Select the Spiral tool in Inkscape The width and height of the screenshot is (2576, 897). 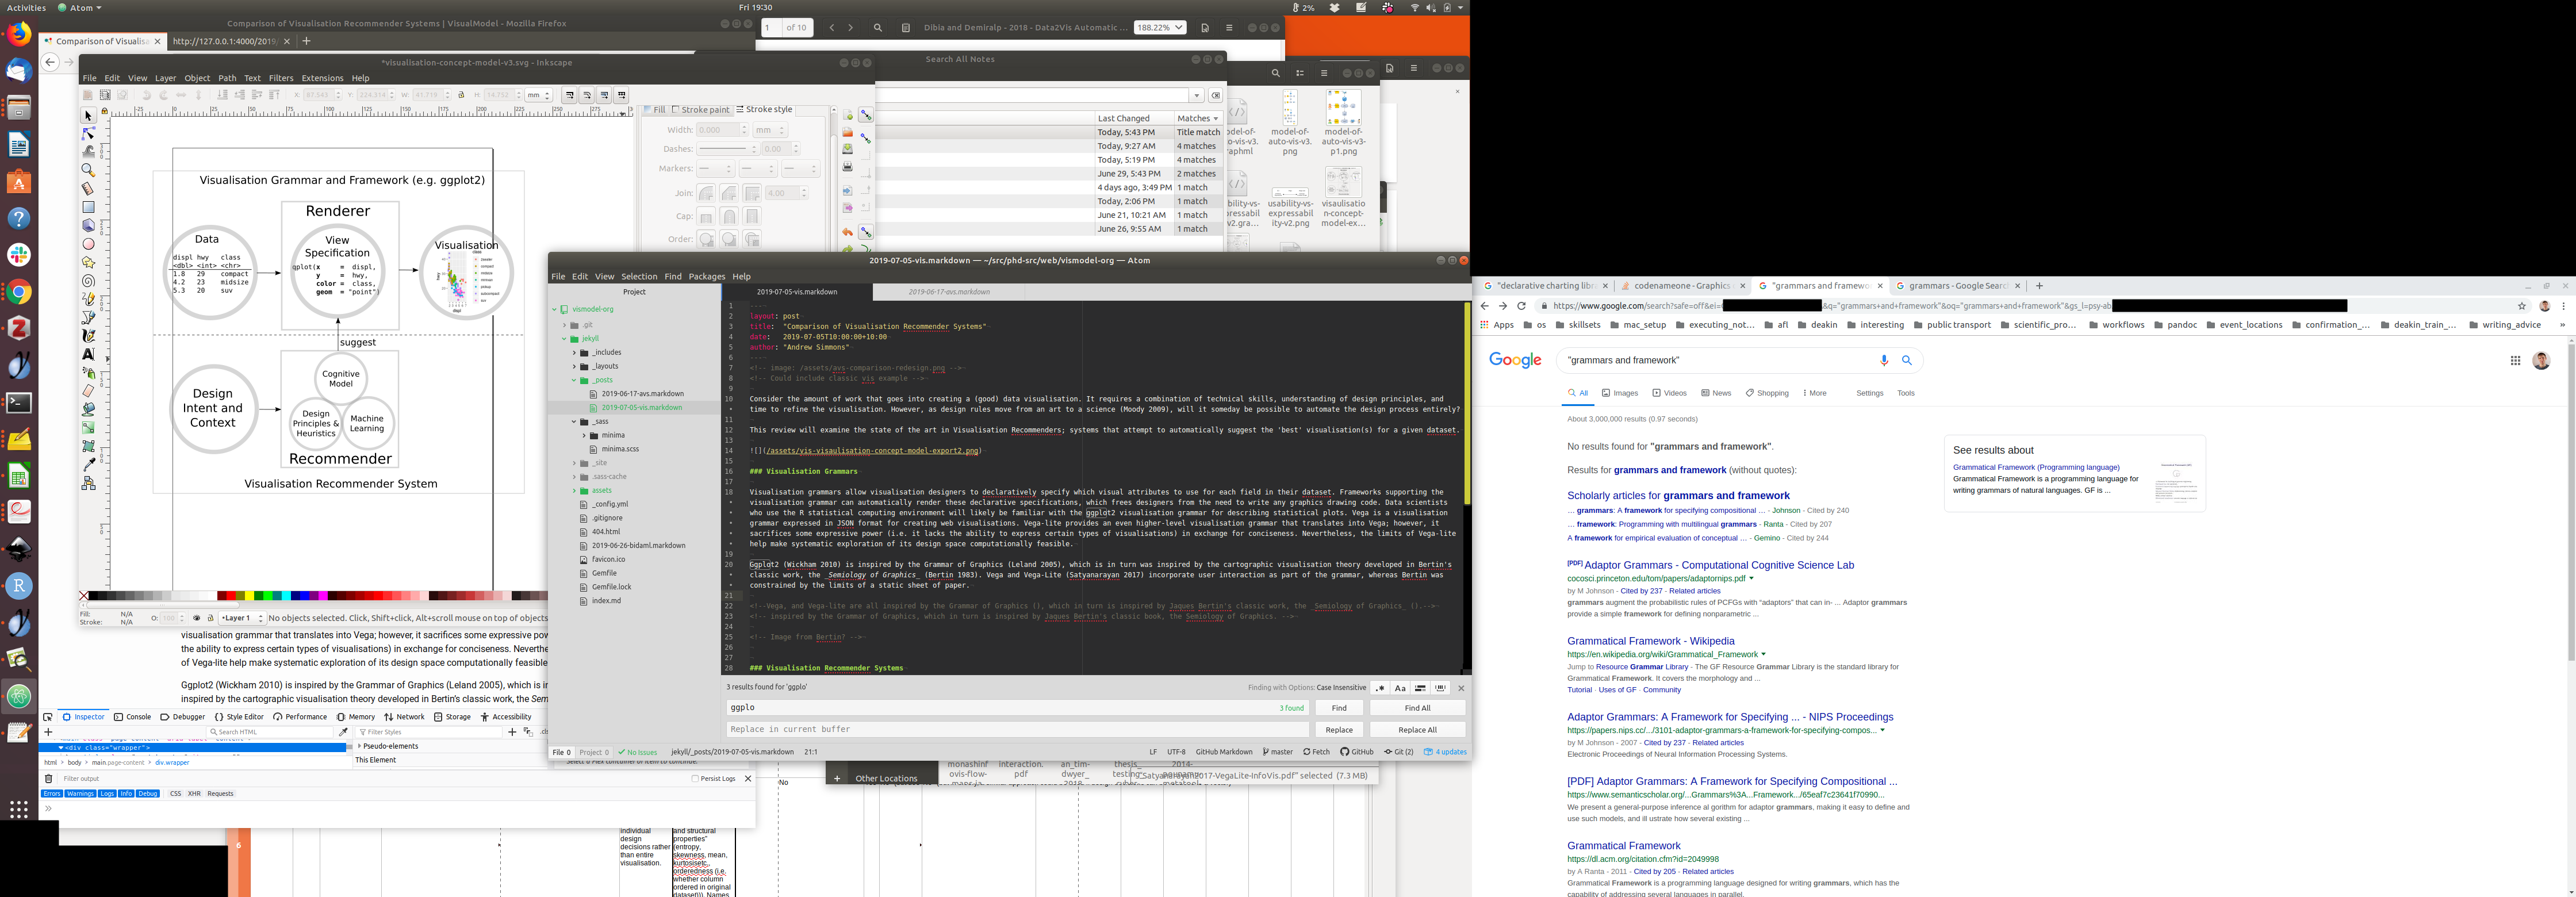click(88, 281)
